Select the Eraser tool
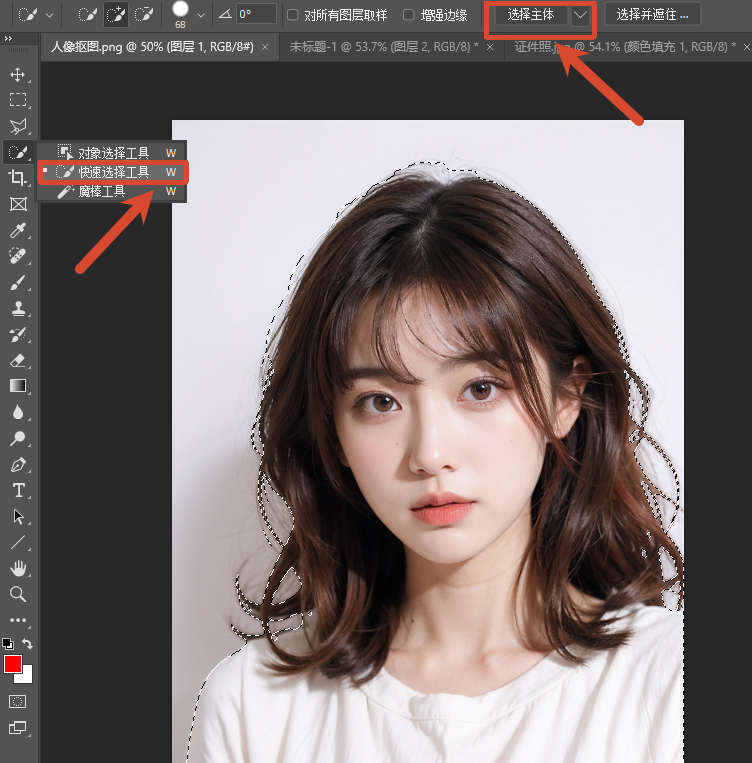Image resolution: width=752 pixels, height=763 pixels. [18, 360]
